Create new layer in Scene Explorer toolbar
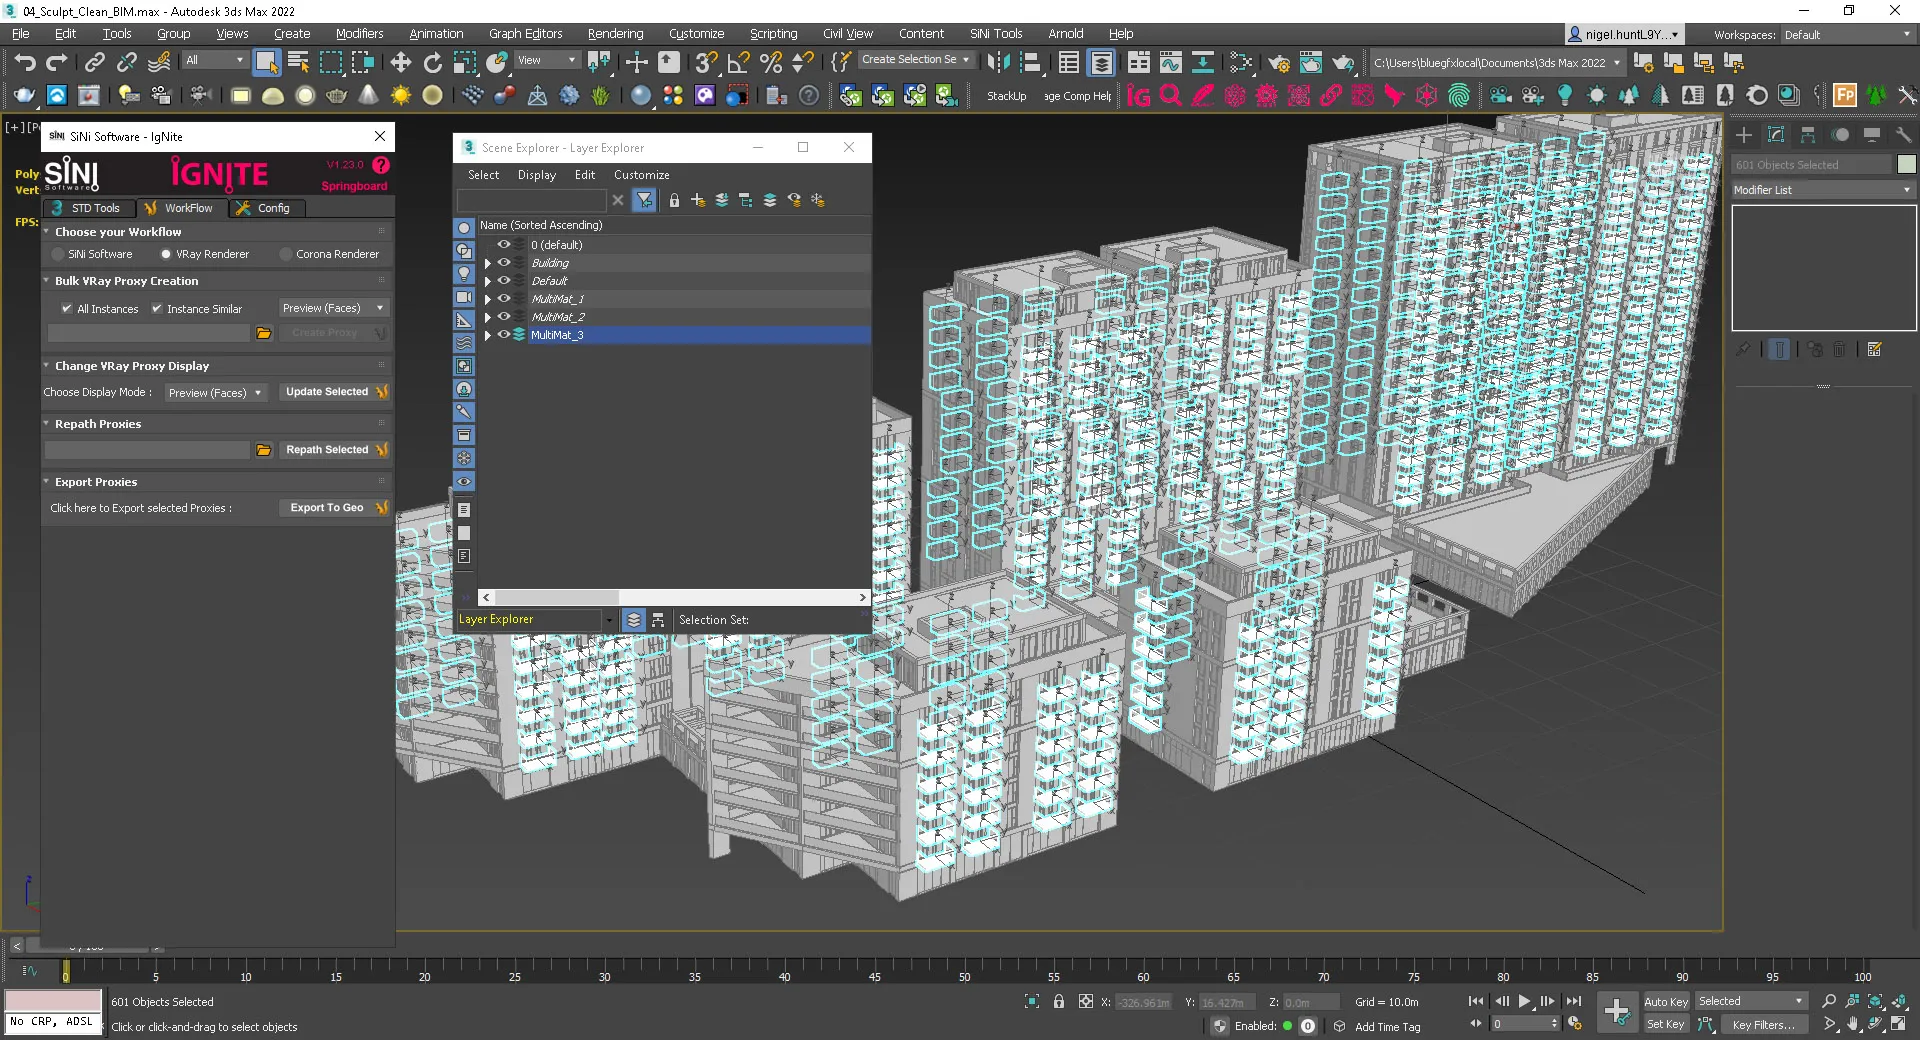This screenshot has height=1040, width=1920. [698, 201]
